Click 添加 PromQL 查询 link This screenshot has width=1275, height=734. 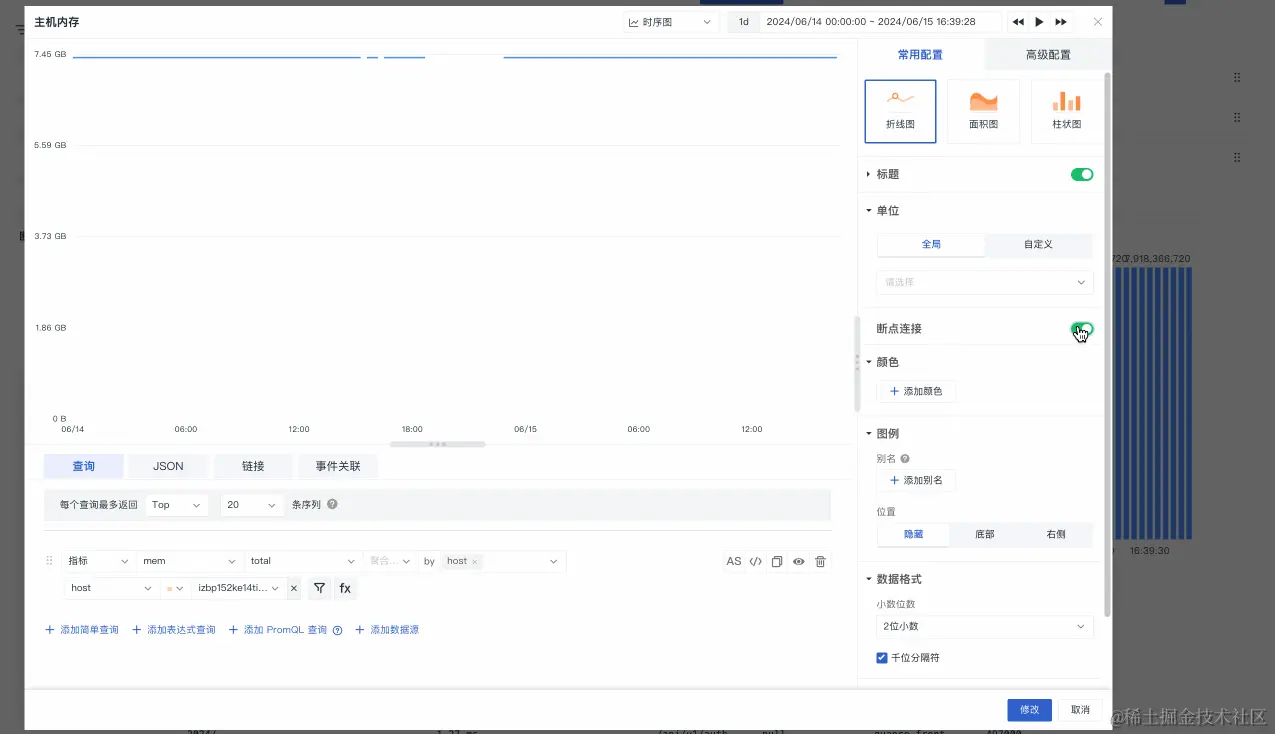[x=278, y=630]
